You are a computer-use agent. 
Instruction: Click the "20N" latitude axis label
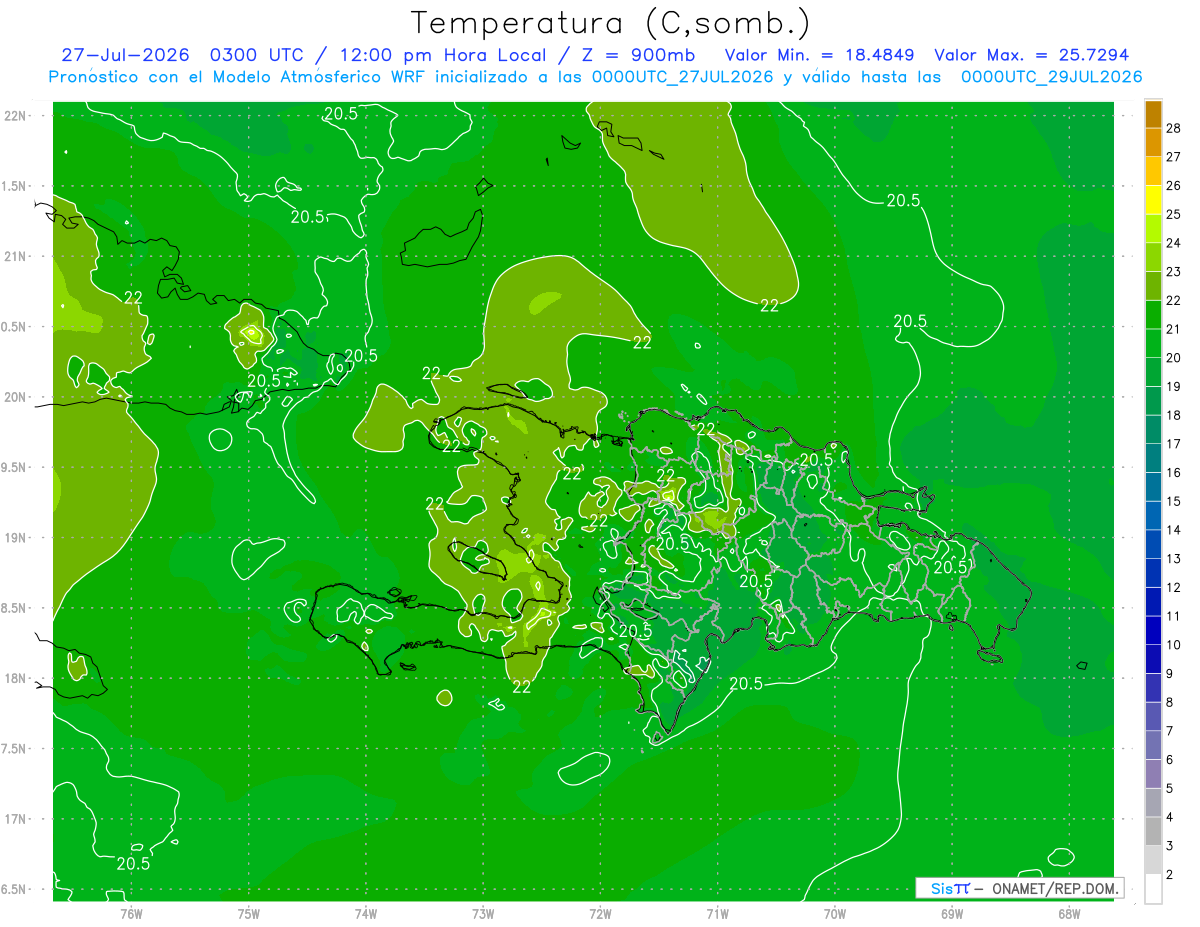point(15,397)
